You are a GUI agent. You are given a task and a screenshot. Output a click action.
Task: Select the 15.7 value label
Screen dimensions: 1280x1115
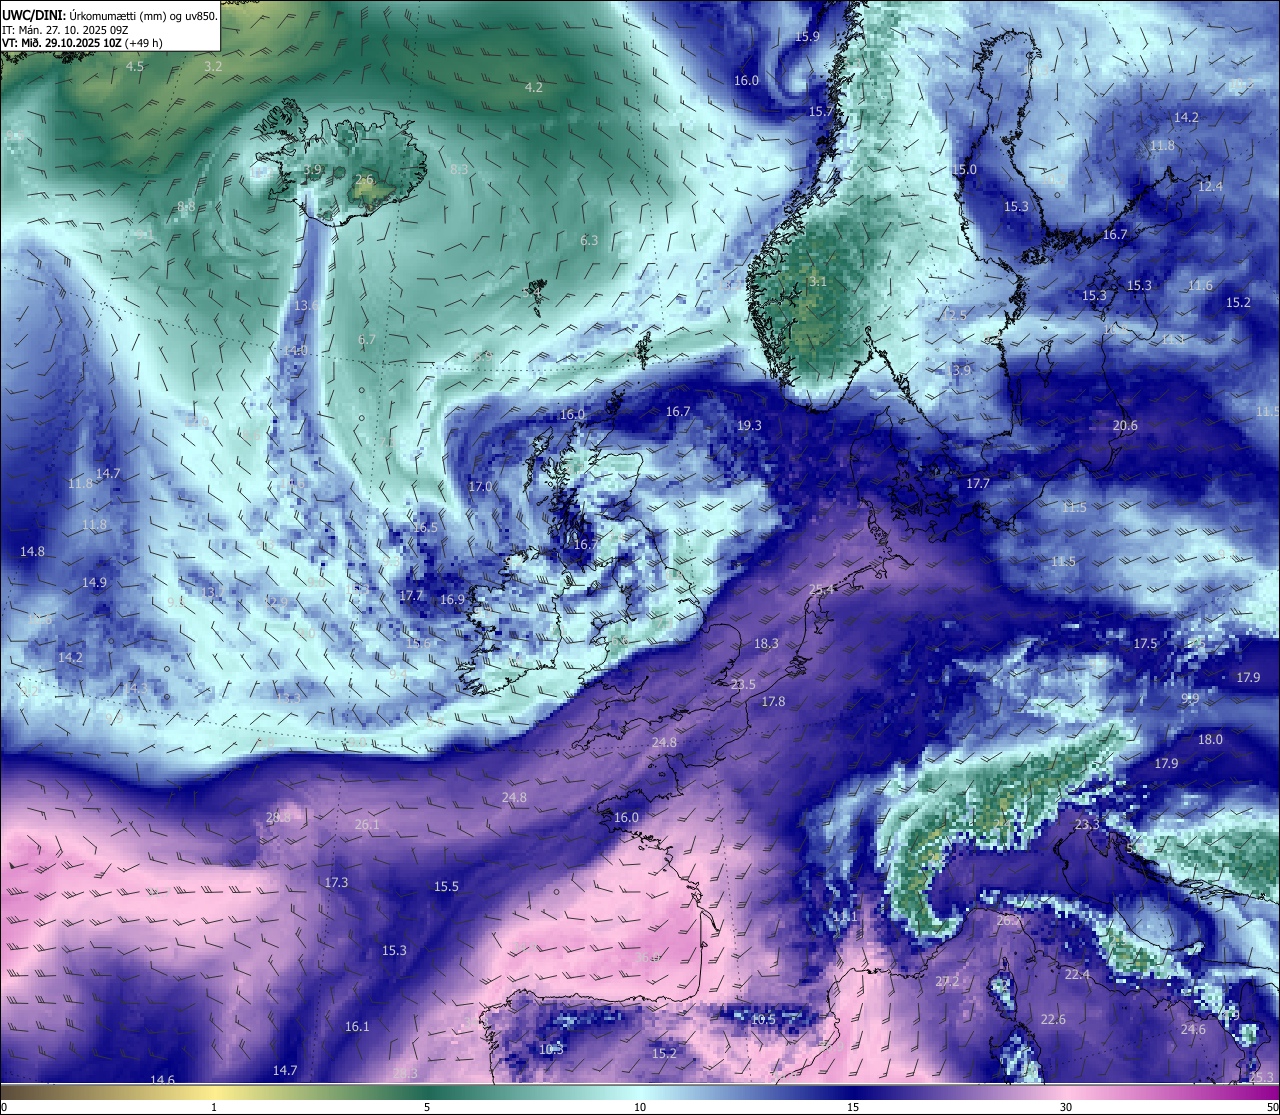click(x=821, y=111)
